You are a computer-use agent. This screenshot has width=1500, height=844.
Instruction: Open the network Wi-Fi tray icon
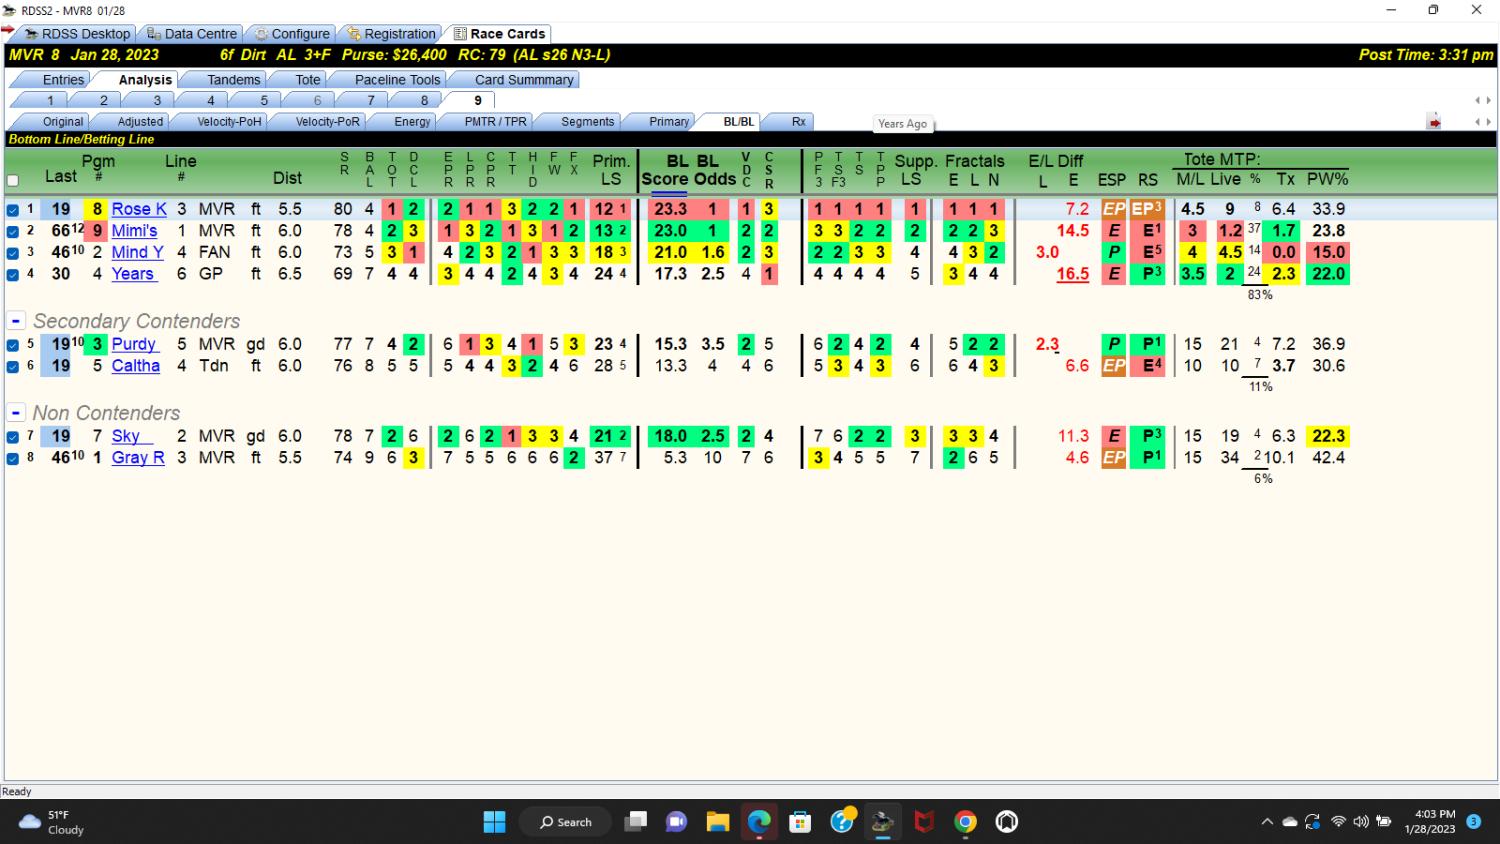click(x=1338, y=822)
